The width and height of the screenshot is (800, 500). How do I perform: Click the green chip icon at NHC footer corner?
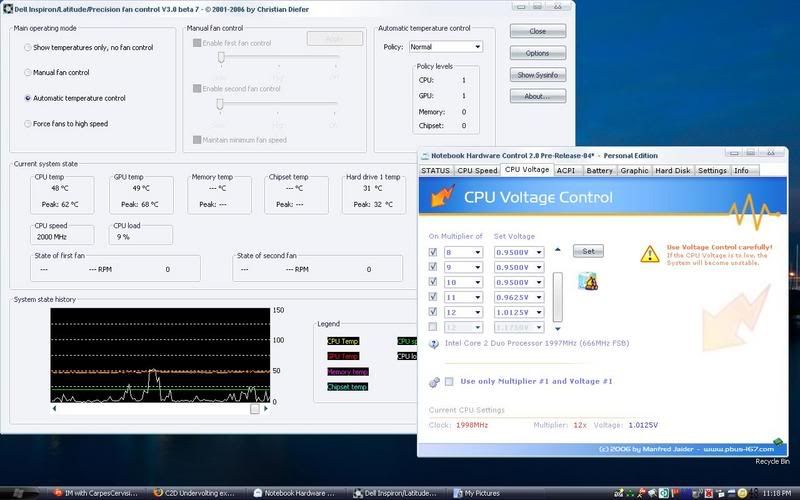pyautogui.click(x=778, y=441)
